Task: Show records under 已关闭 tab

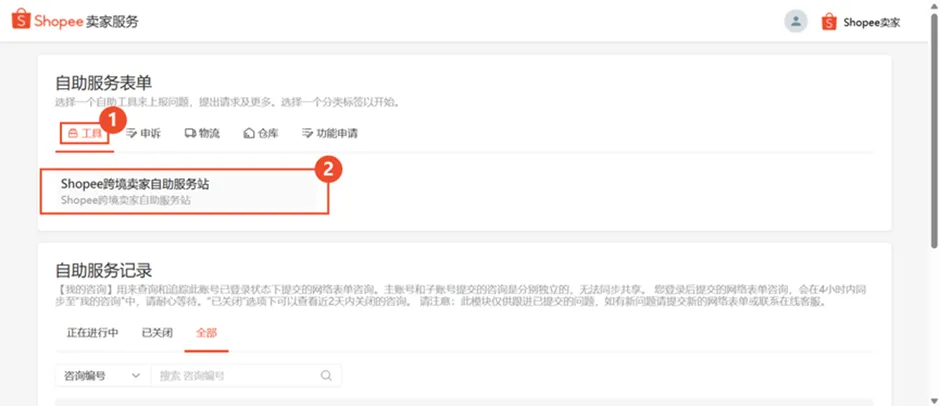Action: point(157,333)
